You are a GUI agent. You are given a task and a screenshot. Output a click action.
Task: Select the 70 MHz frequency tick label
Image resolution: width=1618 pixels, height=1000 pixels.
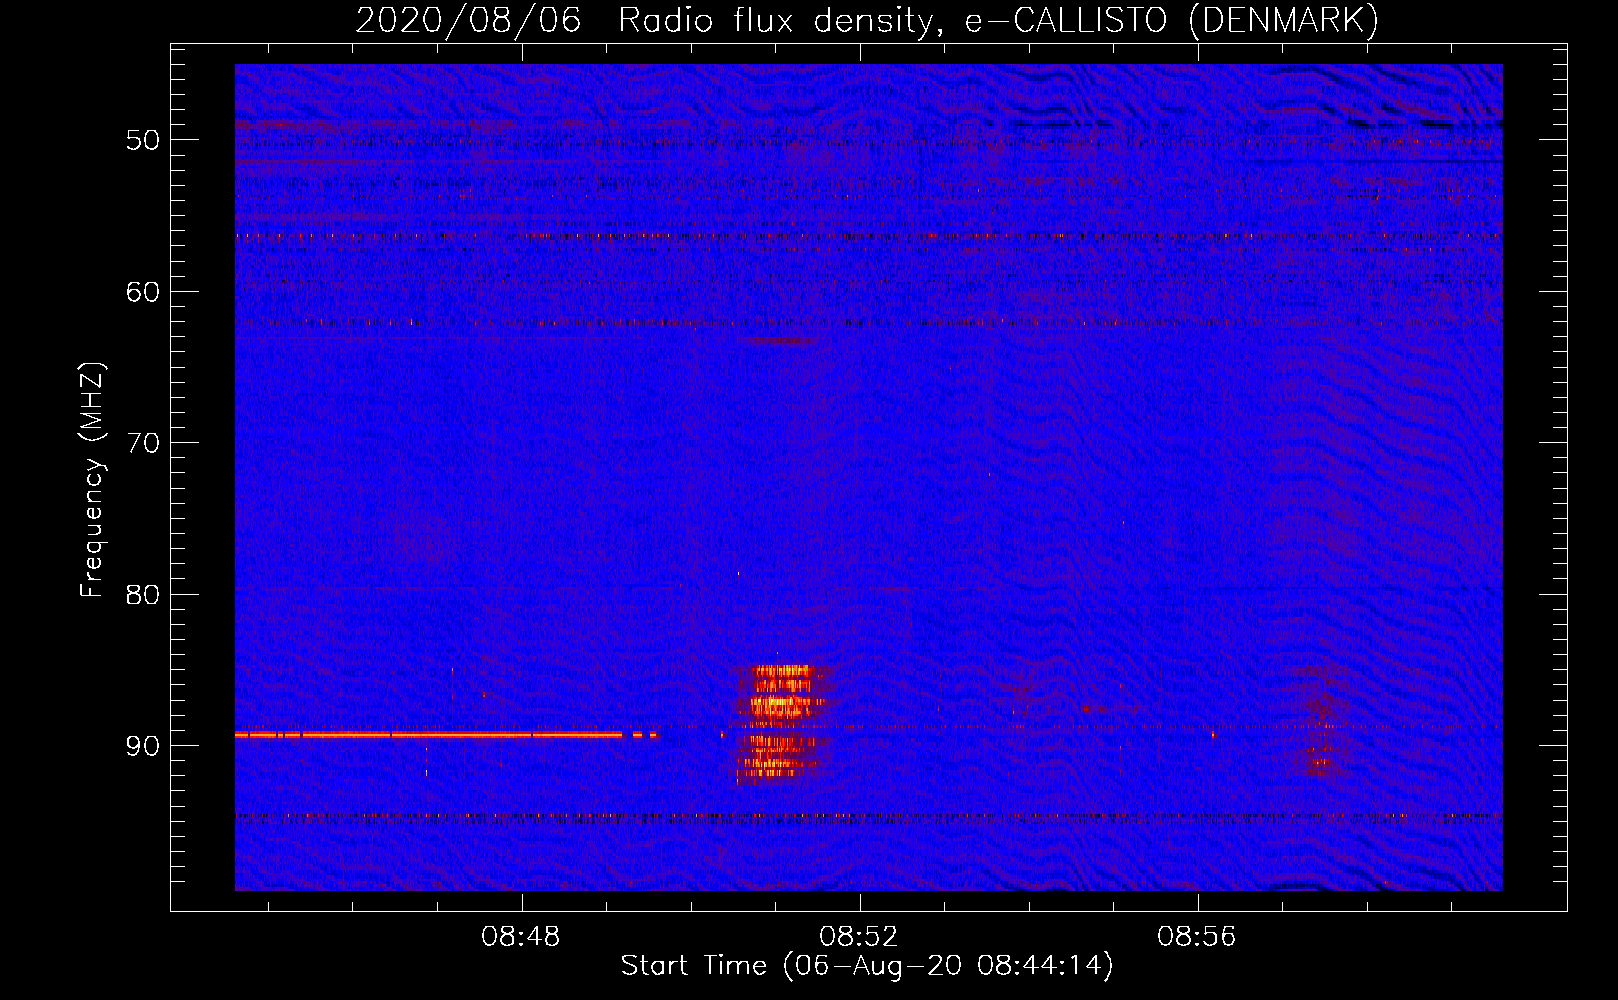143,443
